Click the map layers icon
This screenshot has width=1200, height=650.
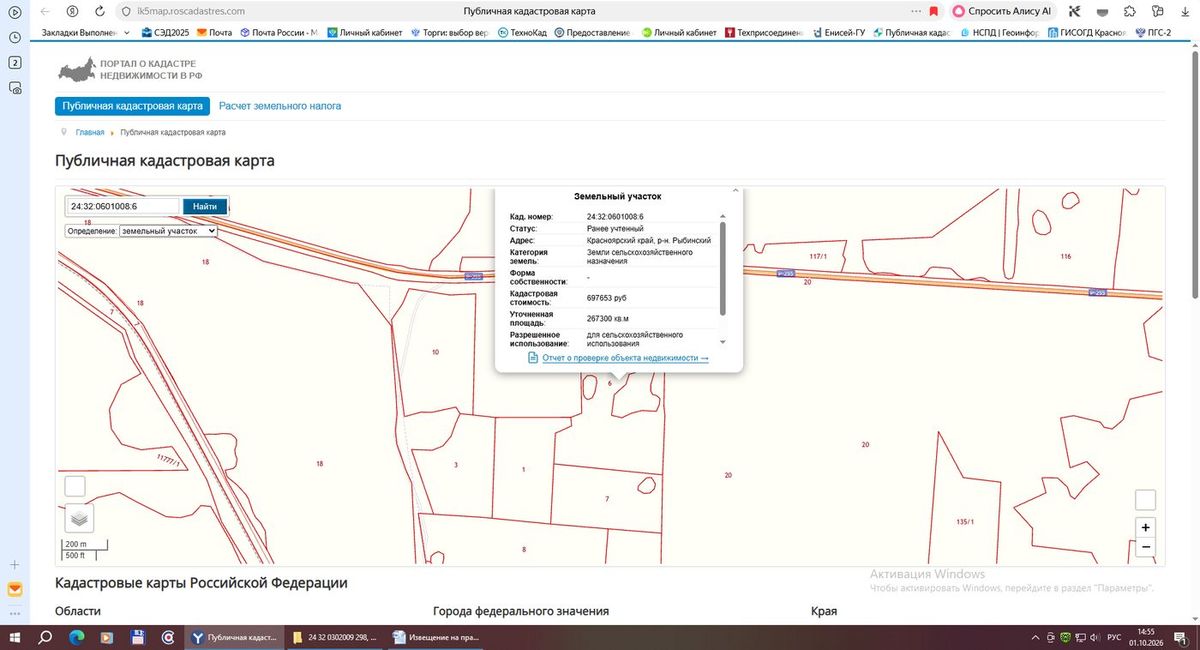coord(79,518)
